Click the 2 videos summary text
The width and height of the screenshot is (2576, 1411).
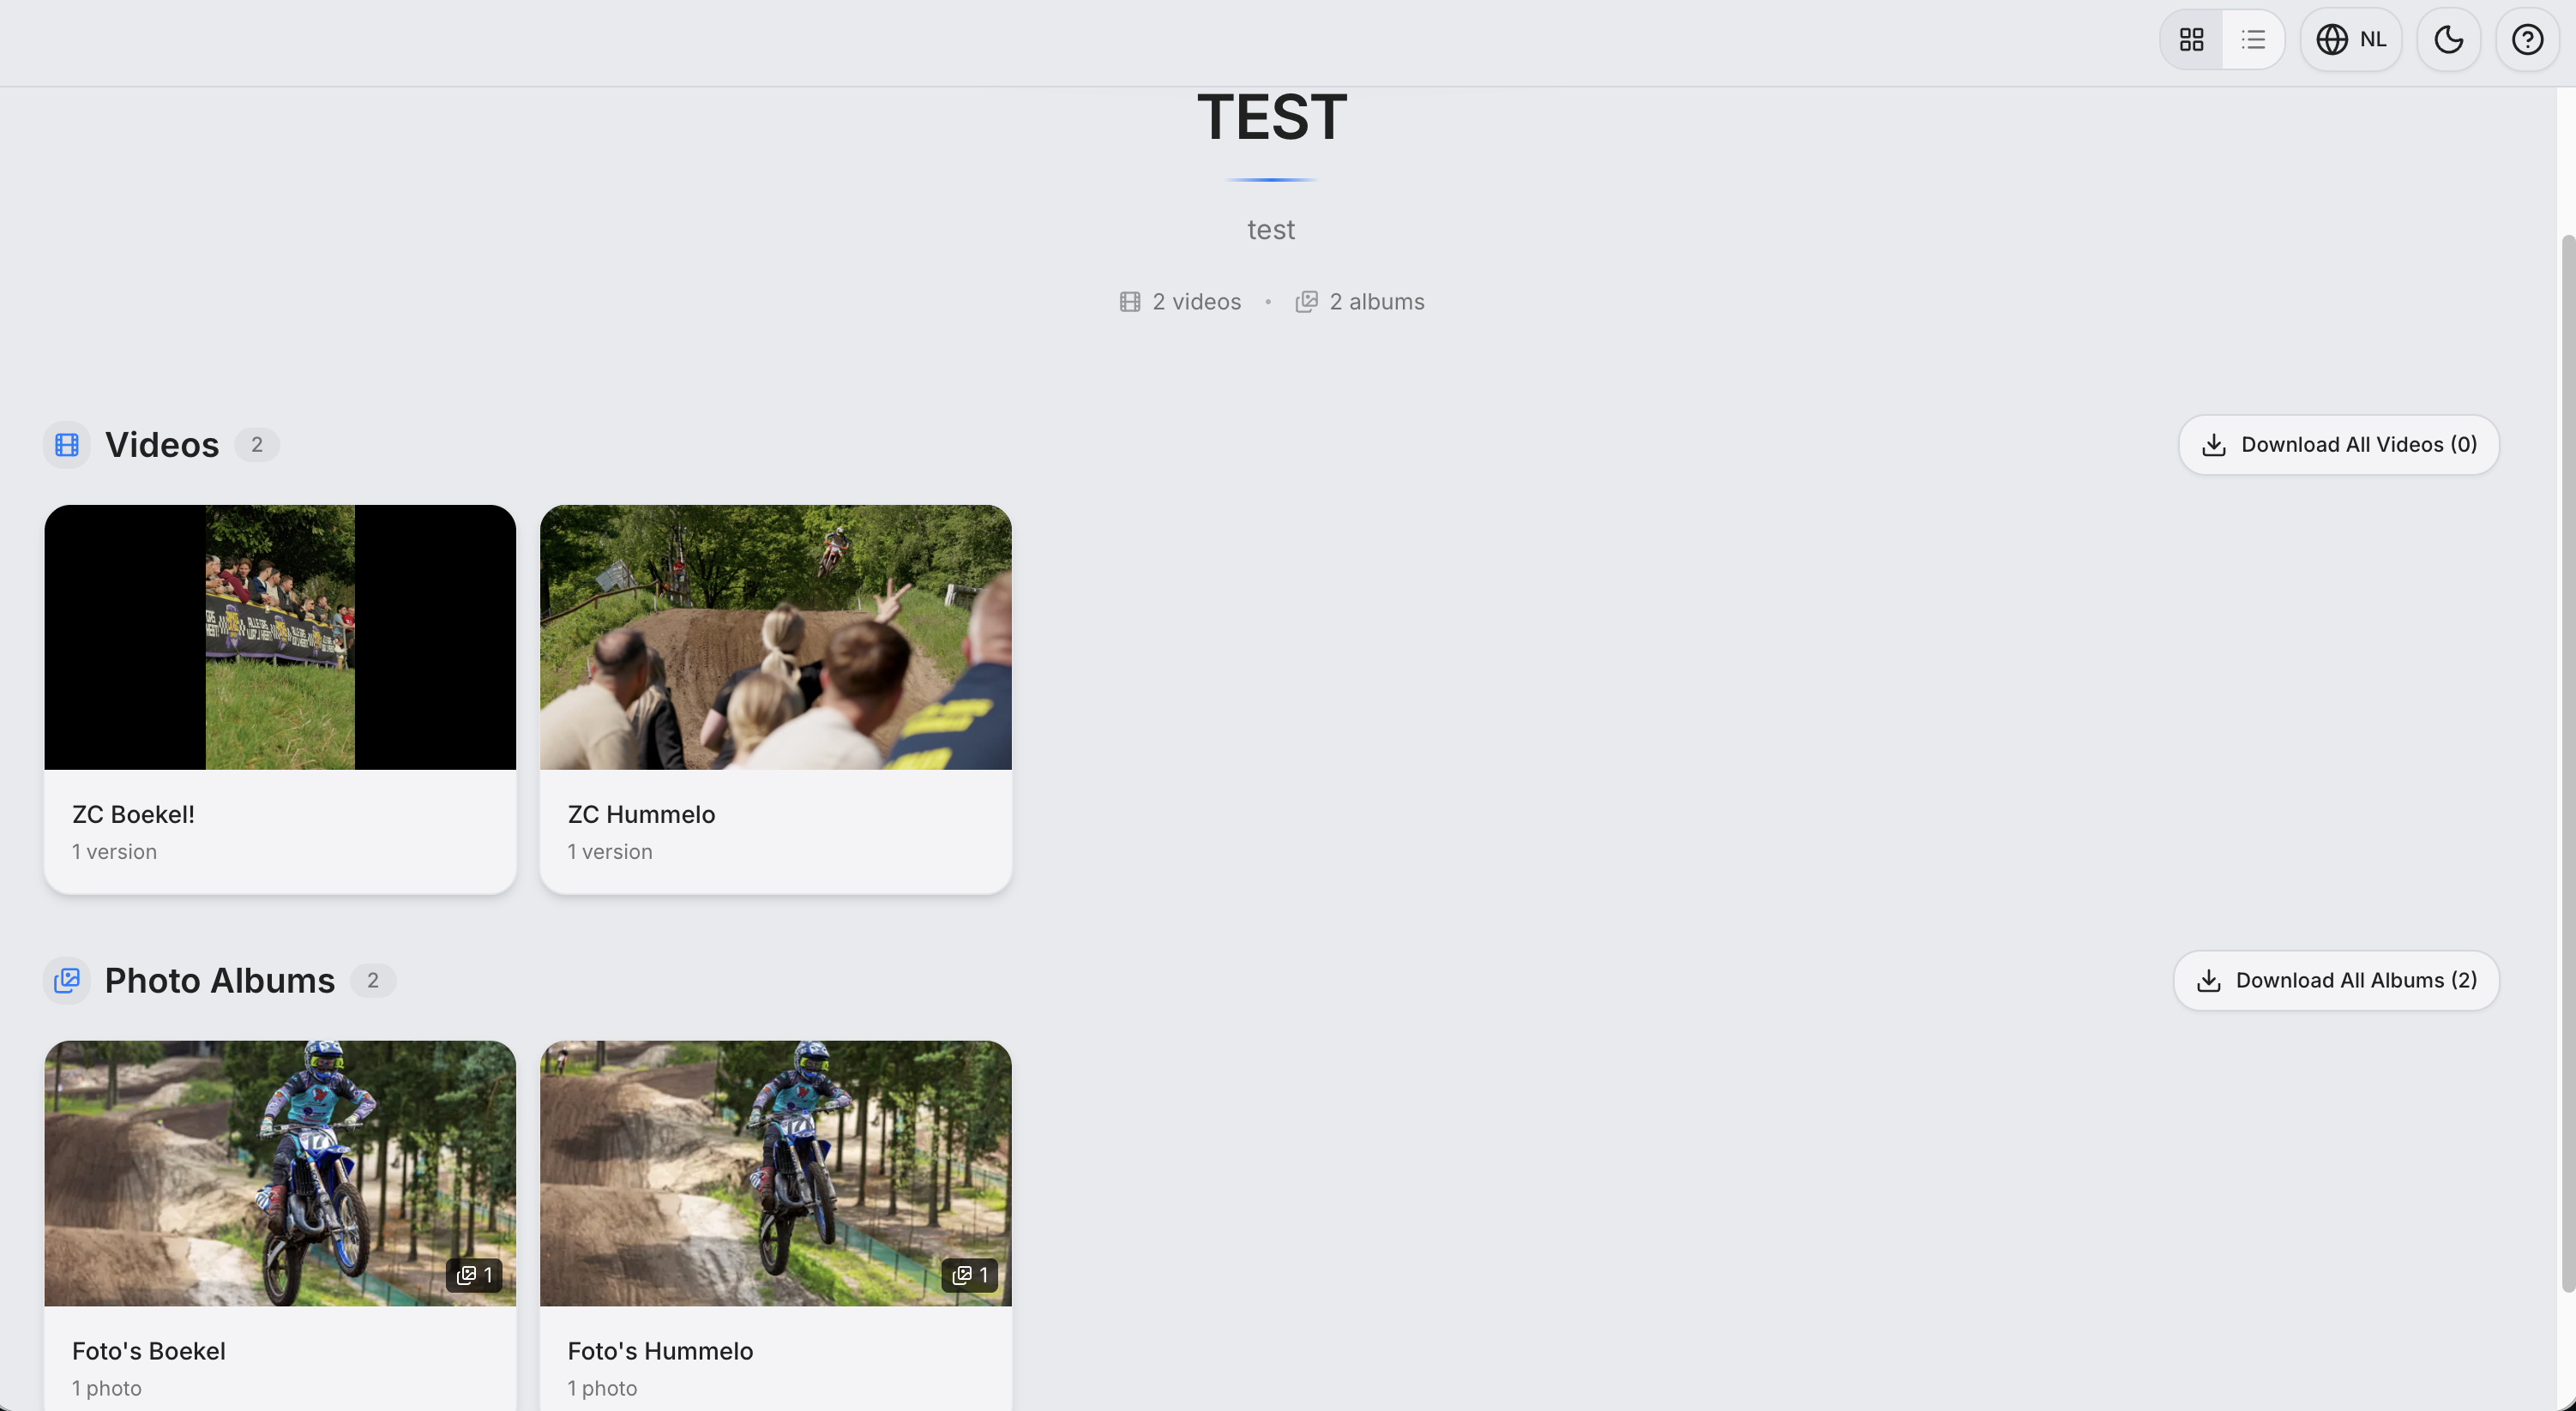pos(1196,302)
